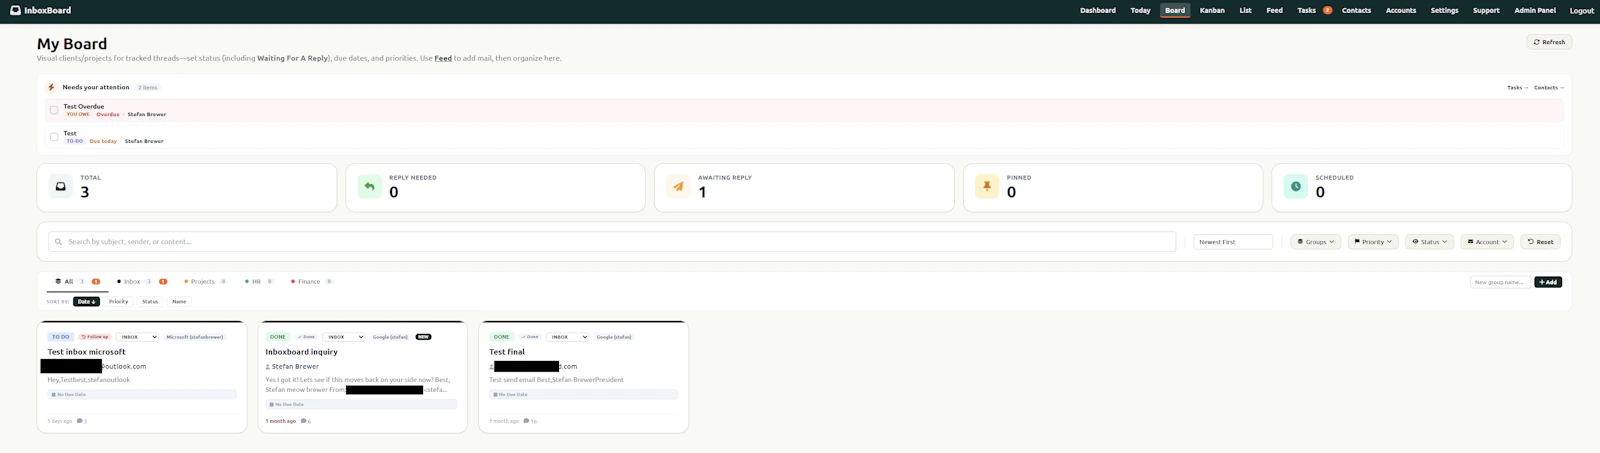Check the Test Overdue item checkbox
Image resolution: width=1600 pixels, height=453 pixels.
(x=54, y=110)
